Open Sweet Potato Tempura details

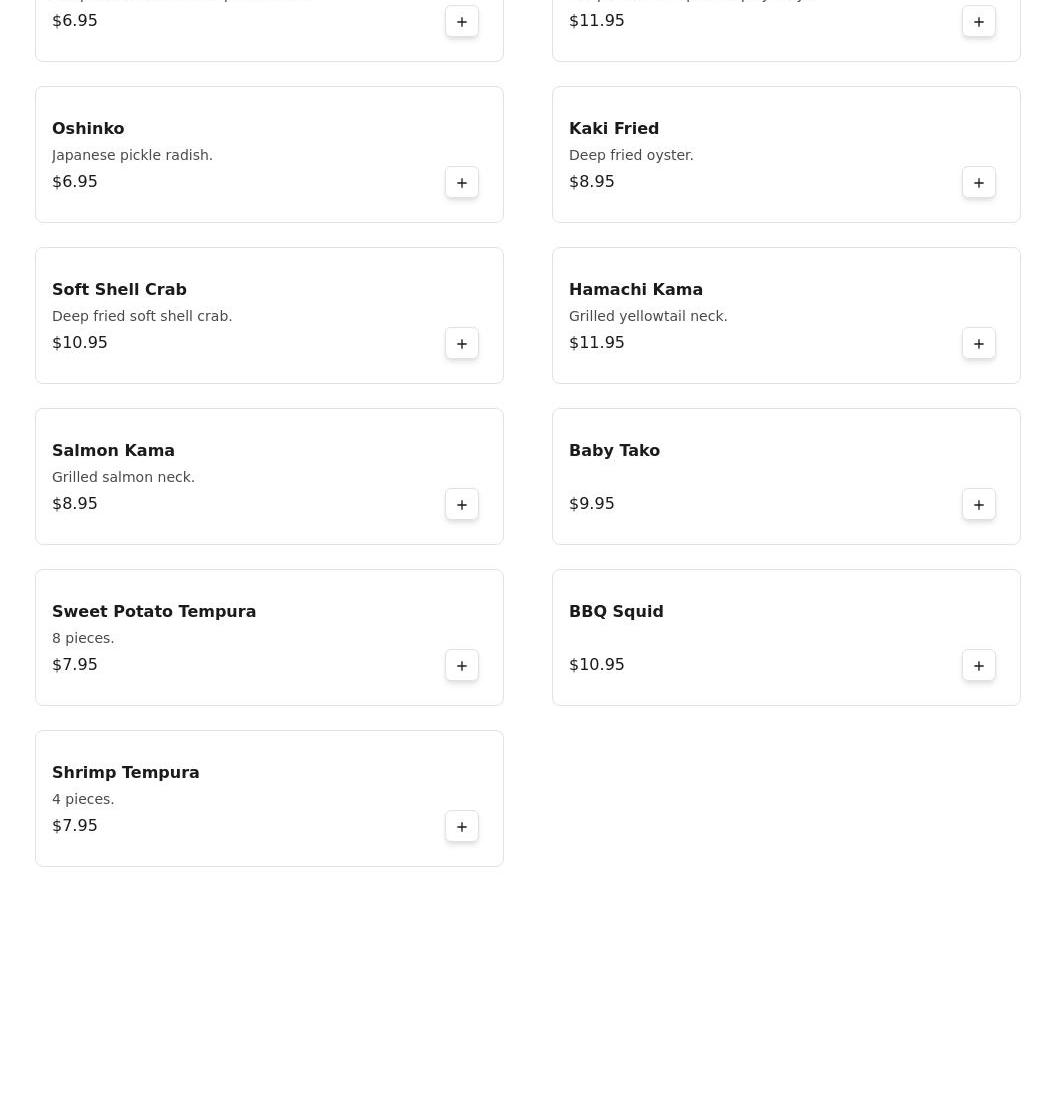coord(154,612)
